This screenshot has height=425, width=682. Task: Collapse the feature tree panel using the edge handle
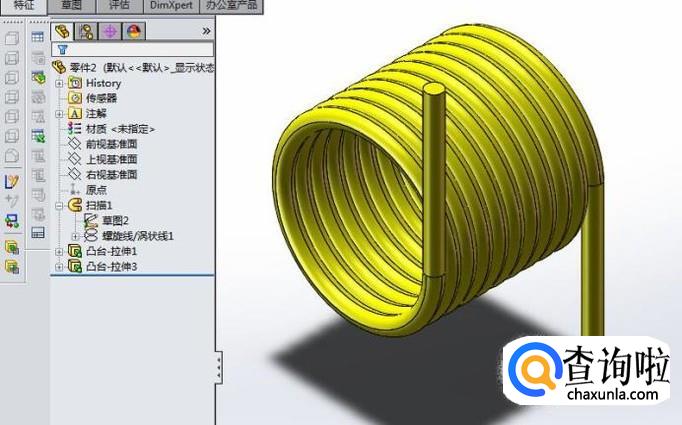coord(219,368)
